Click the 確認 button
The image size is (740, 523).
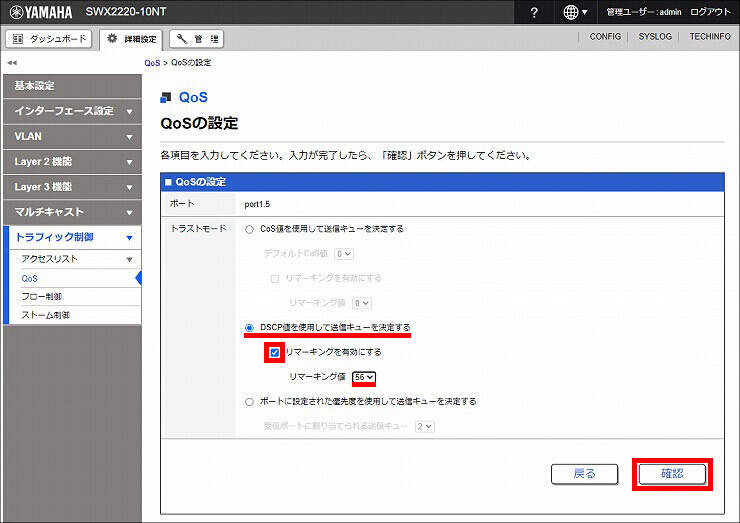pos(672,474)
